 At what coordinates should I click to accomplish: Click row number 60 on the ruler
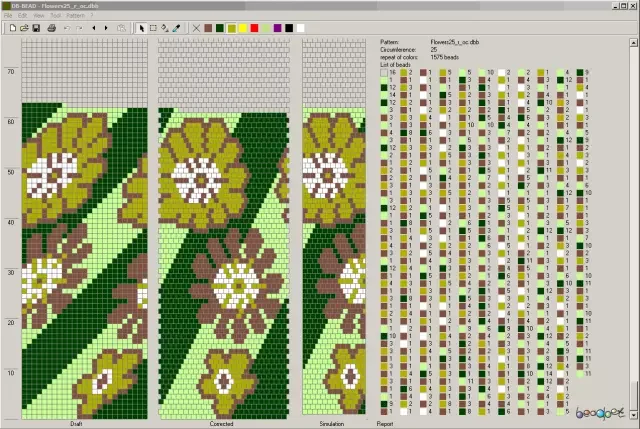tap(11, 122)
